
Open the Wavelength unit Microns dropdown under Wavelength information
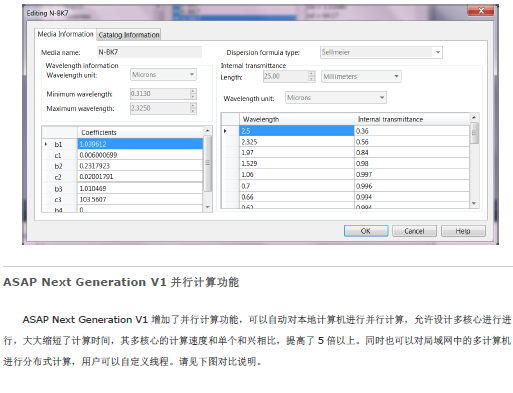[x=163, y=74]
